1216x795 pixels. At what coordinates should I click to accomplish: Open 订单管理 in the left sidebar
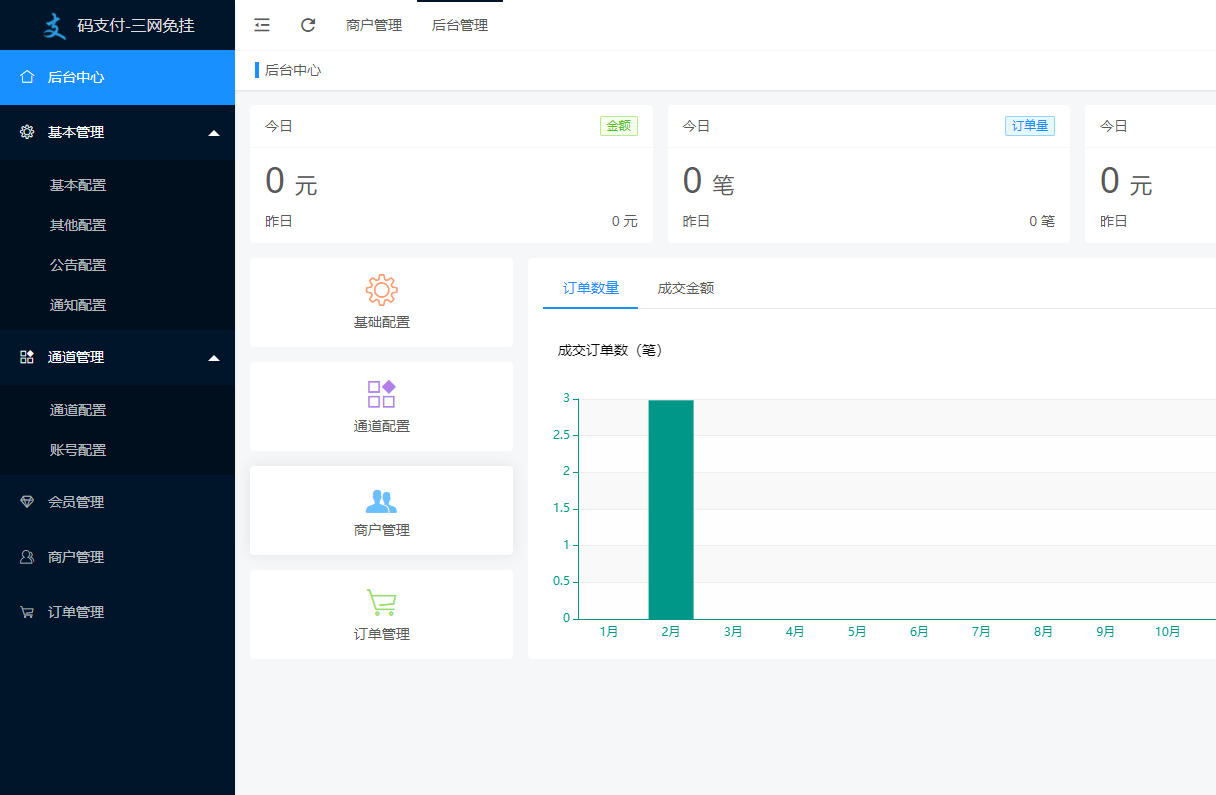pyautogui.click(x=76, y=612)
